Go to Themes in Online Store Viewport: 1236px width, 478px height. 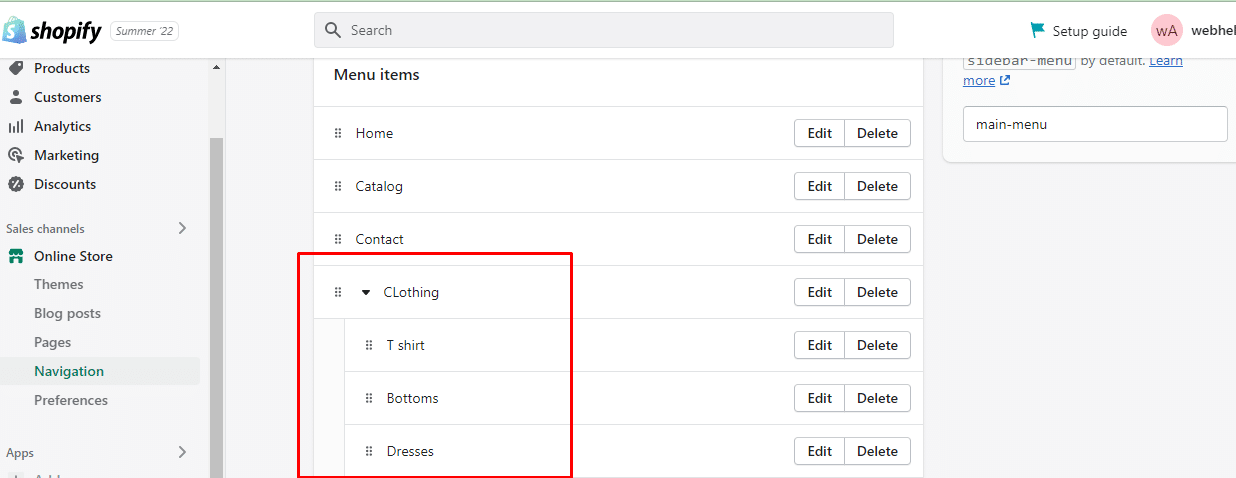coord(59,284)
